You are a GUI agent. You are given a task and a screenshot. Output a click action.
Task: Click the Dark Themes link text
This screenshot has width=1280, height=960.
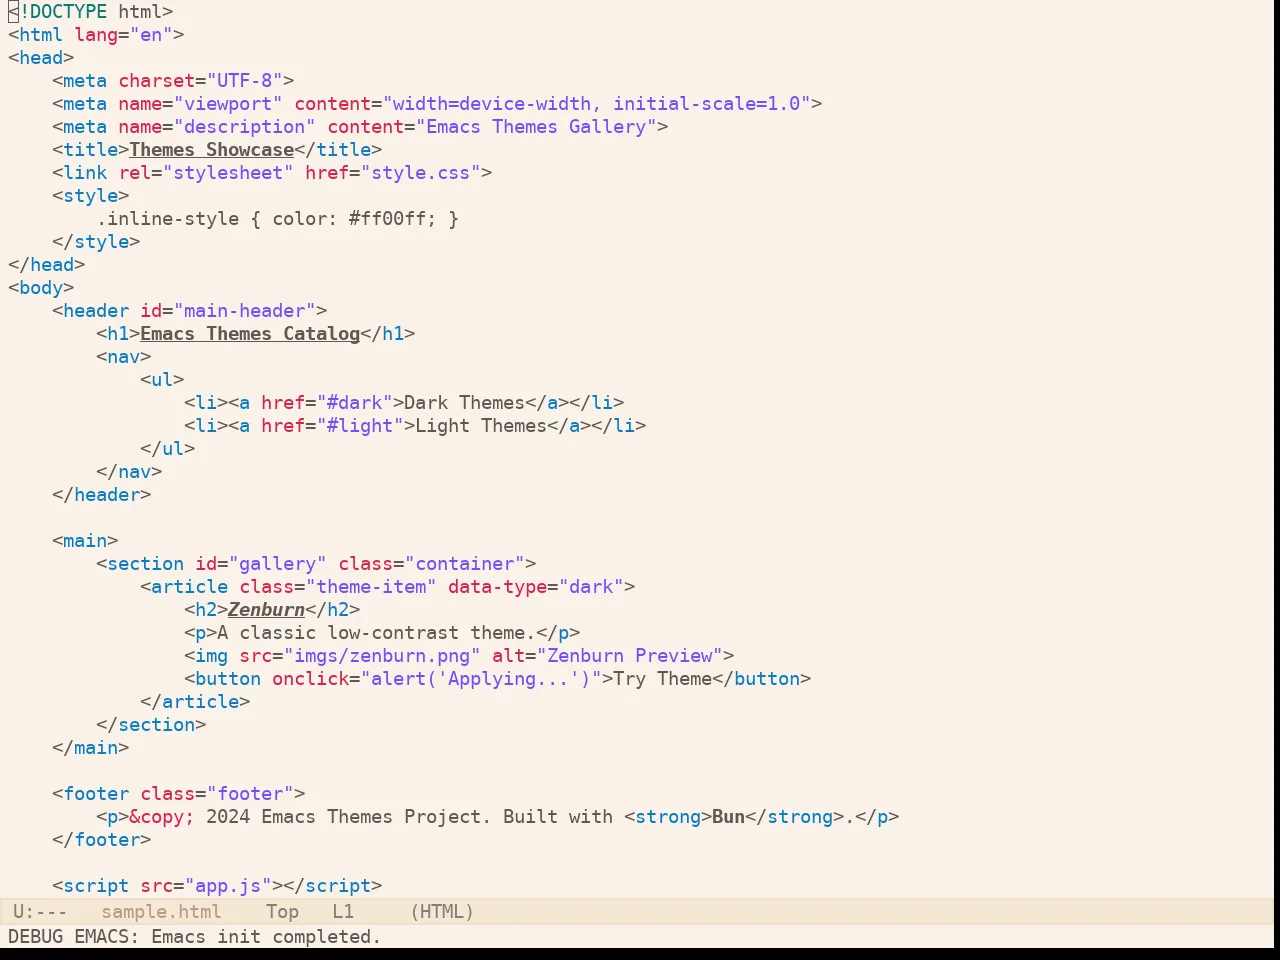[x=465, y=403]
